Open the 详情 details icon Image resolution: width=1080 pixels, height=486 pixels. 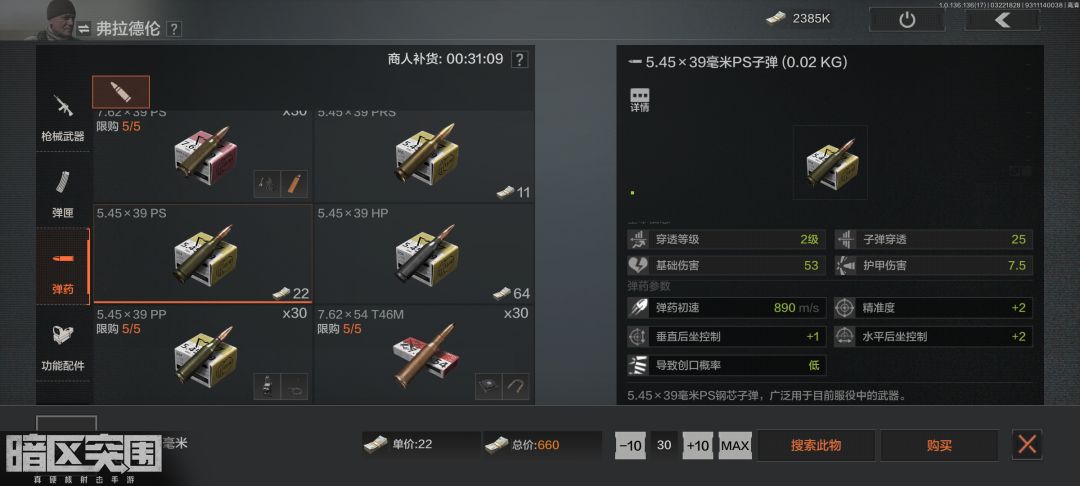[x=640, y=100]
